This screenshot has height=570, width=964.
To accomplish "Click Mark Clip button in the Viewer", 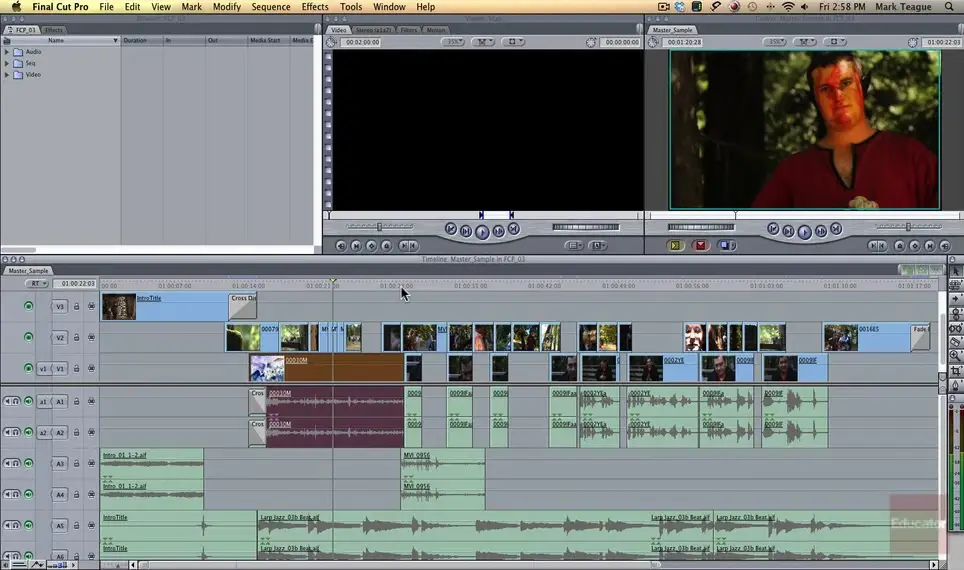I will (x=356, y=245).
